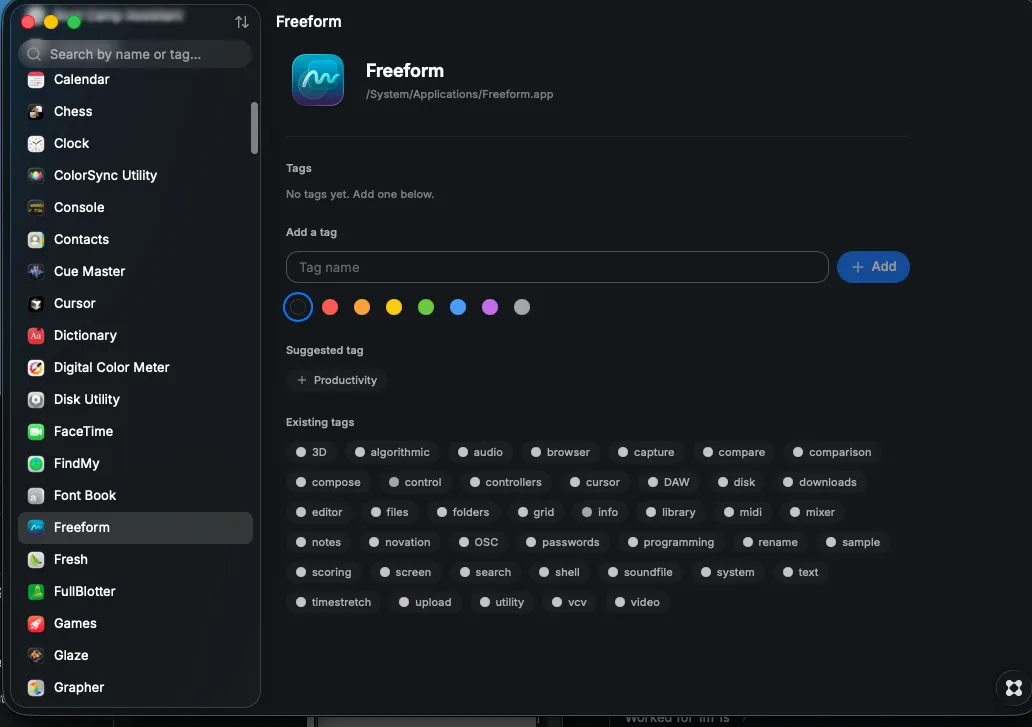The width and height of the screenshot is (1032, 727).
Task: Add the existing capture tag
Action: 646,453
